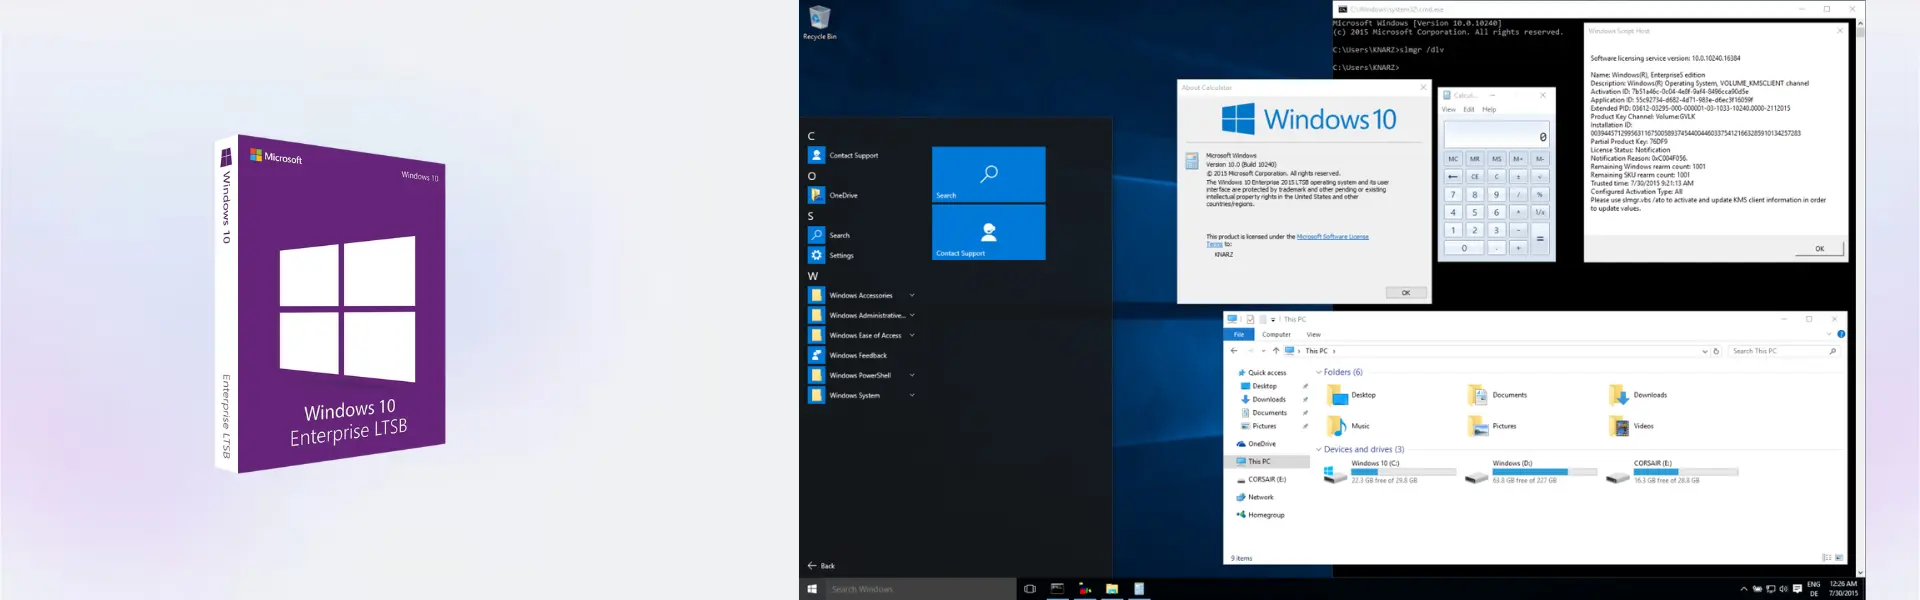The image size is (1920, 600).
Task: Open the Pictures folder in Folders group
Action: point(1477,427)
